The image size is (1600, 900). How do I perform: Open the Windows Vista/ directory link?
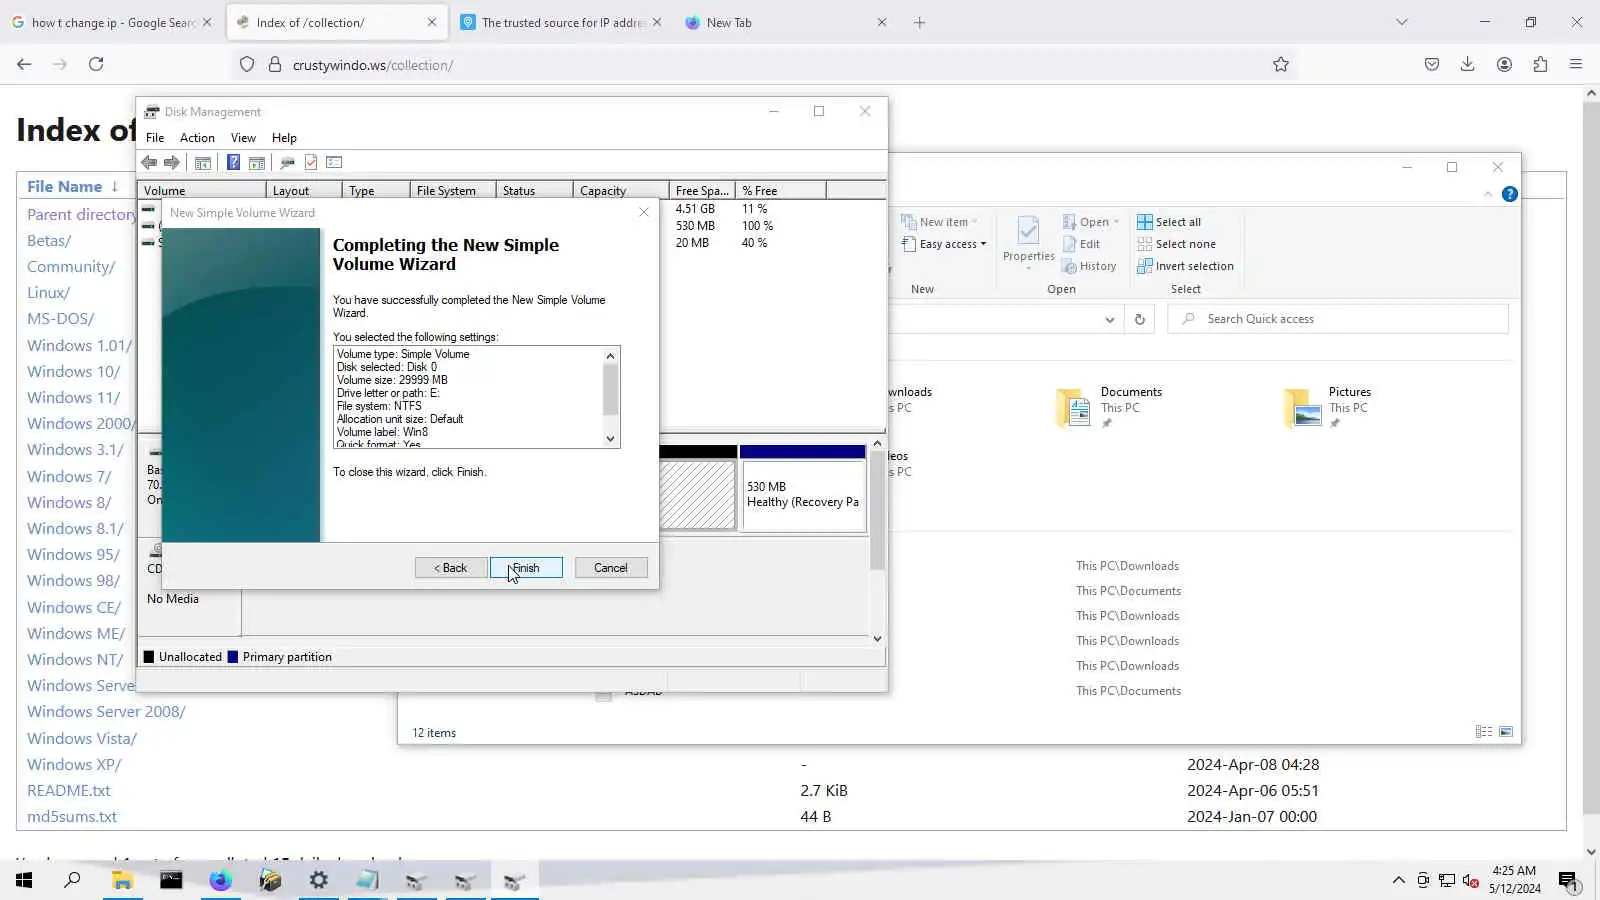coord(82,739)
